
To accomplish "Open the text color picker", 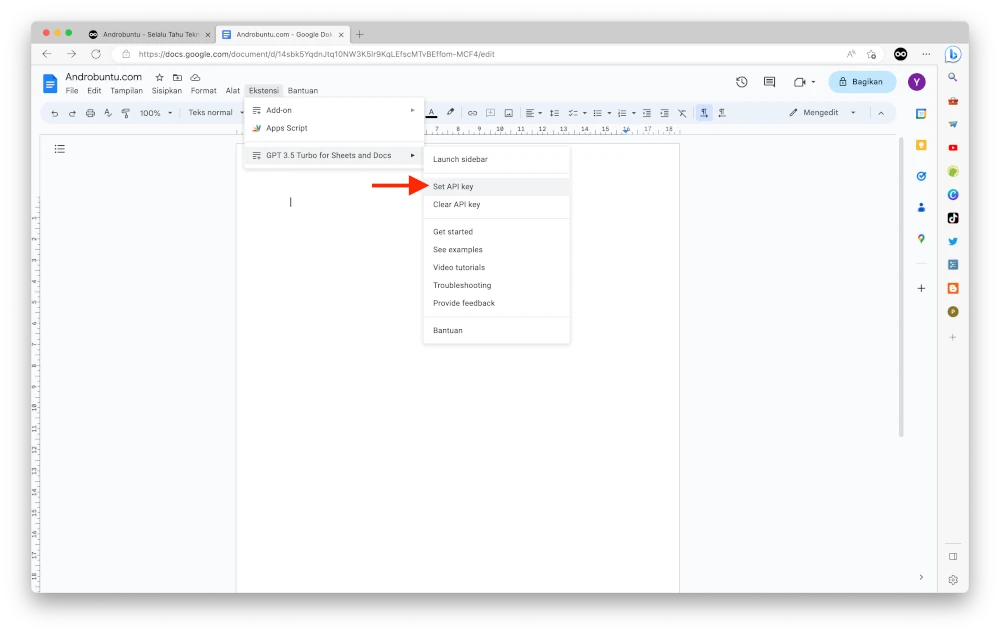I will click(430, 112).
